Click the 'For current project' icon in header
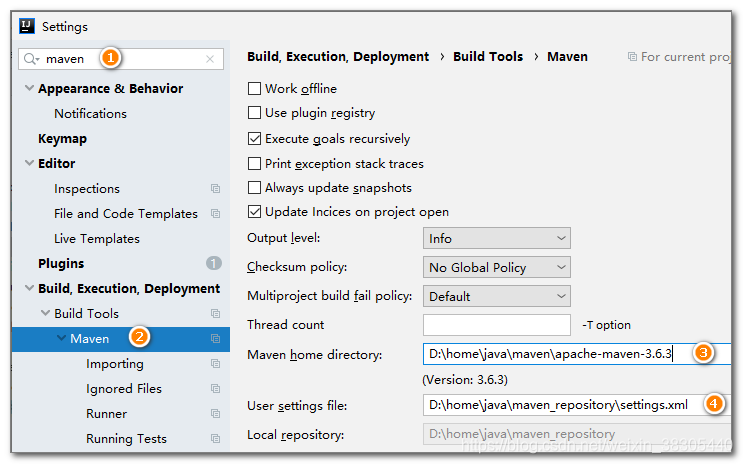This screenshot has width=743, height=464. [x=632, y=57]
